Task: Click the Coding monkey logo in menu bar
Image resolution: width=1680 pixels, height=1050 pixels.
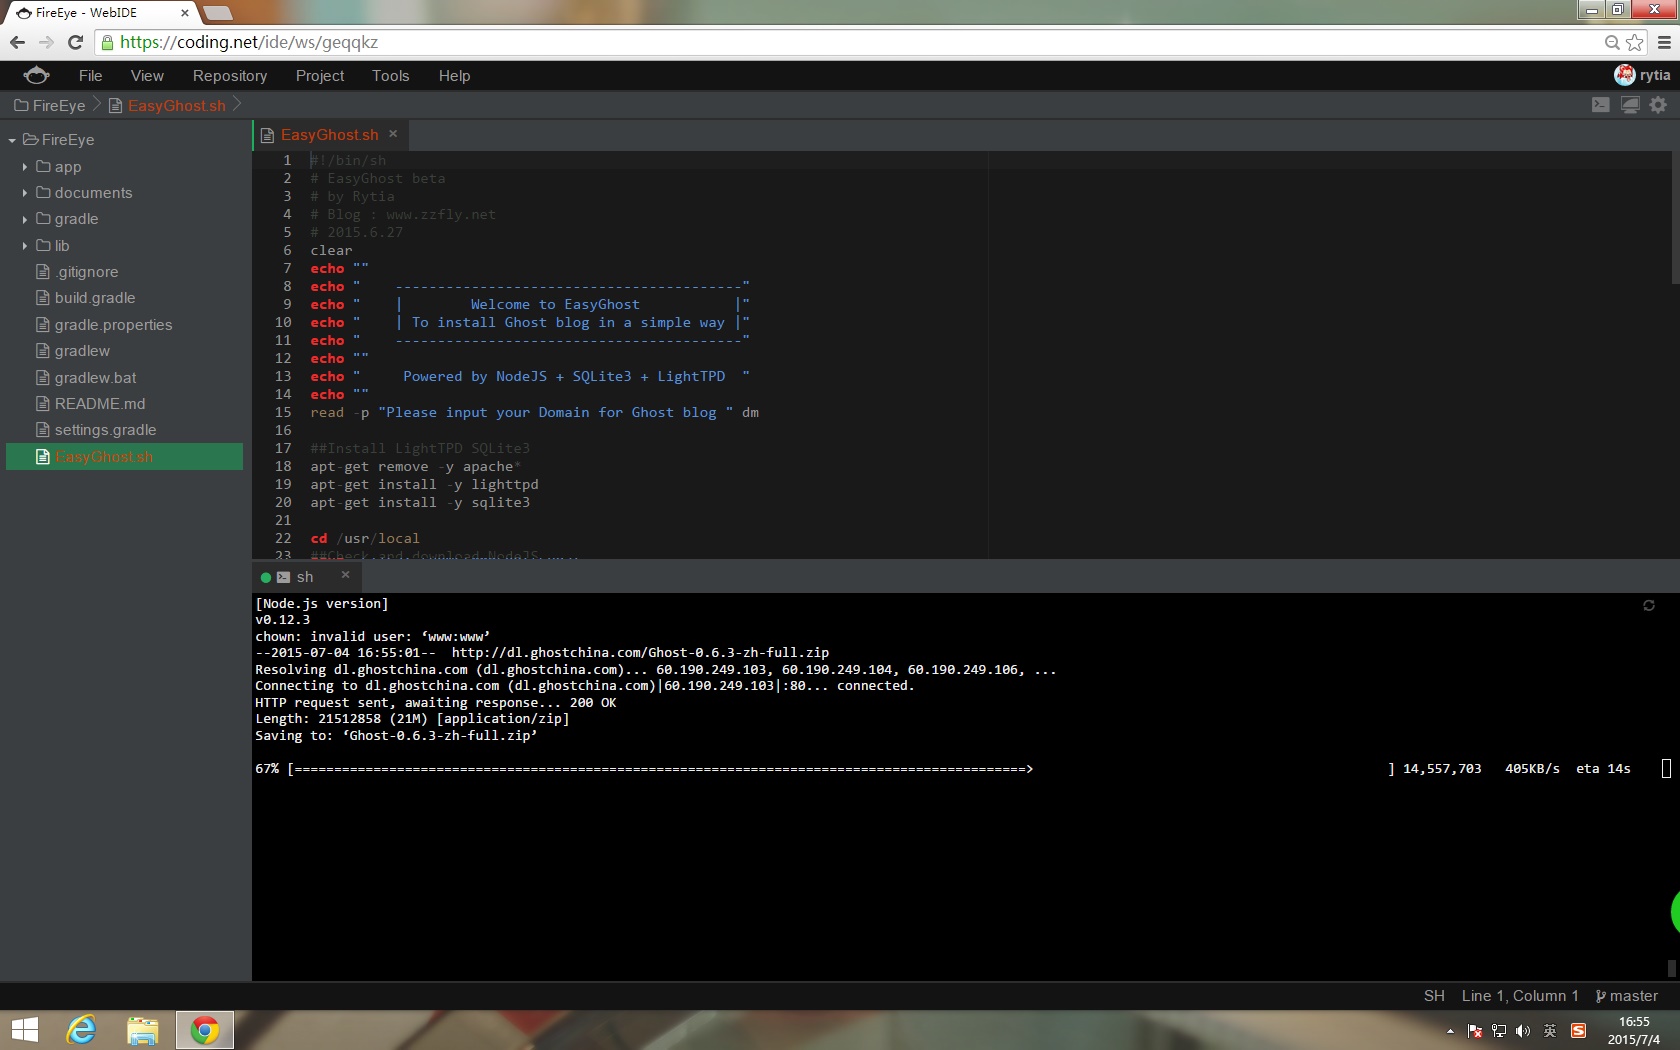Action: pos(36,75)
